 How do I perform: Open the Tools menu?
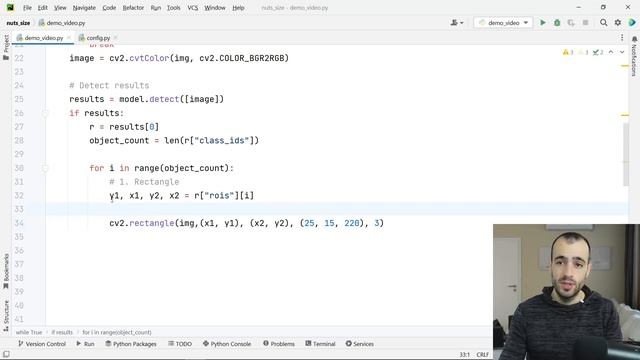pyautogui.click(x=173, y=8)
